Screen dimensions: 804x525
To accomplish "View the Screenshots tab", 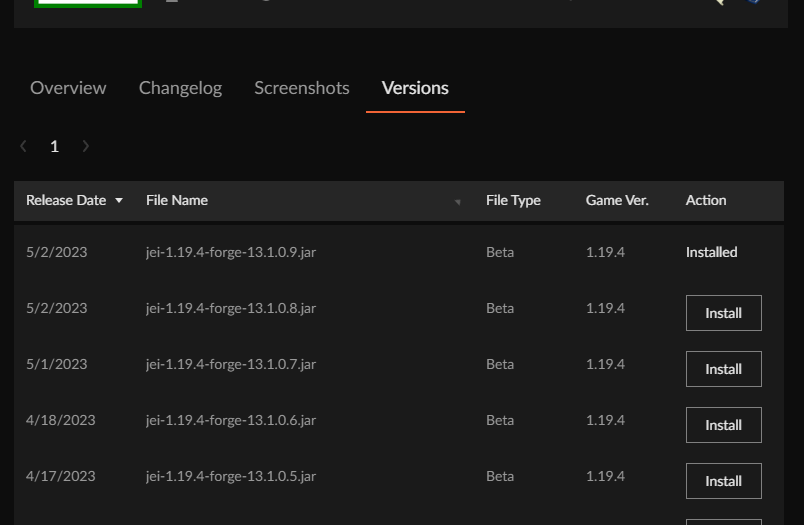I will point(301,88).
